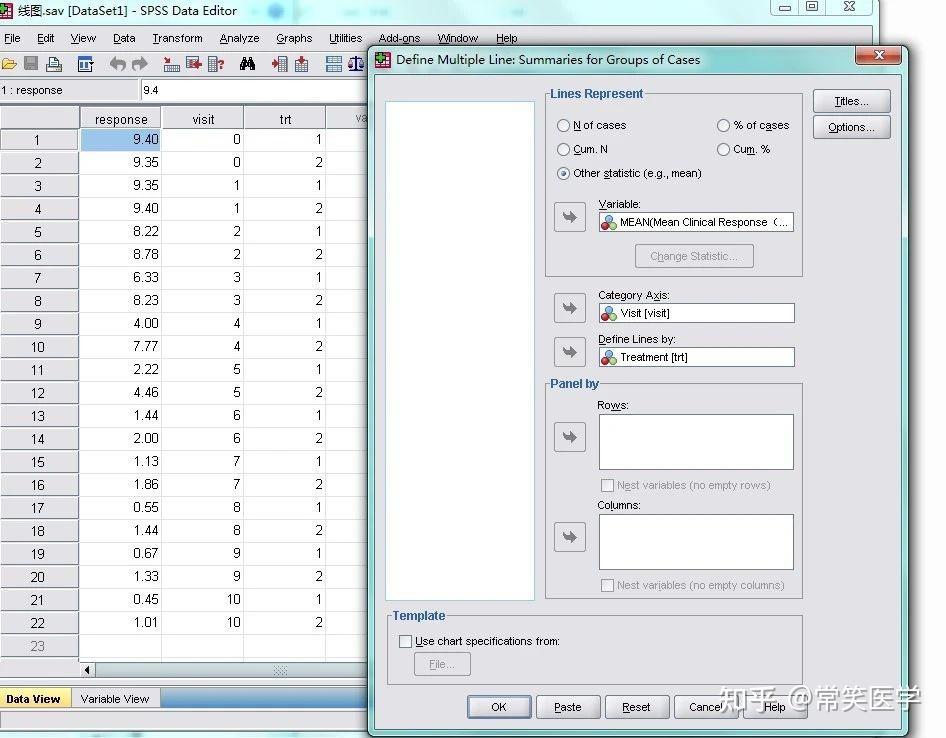Image resolution: width=946 pixels, height=738 pixels.
Task: Click the arrow button beside Category Axis
Action: click(x=570, y=308)
